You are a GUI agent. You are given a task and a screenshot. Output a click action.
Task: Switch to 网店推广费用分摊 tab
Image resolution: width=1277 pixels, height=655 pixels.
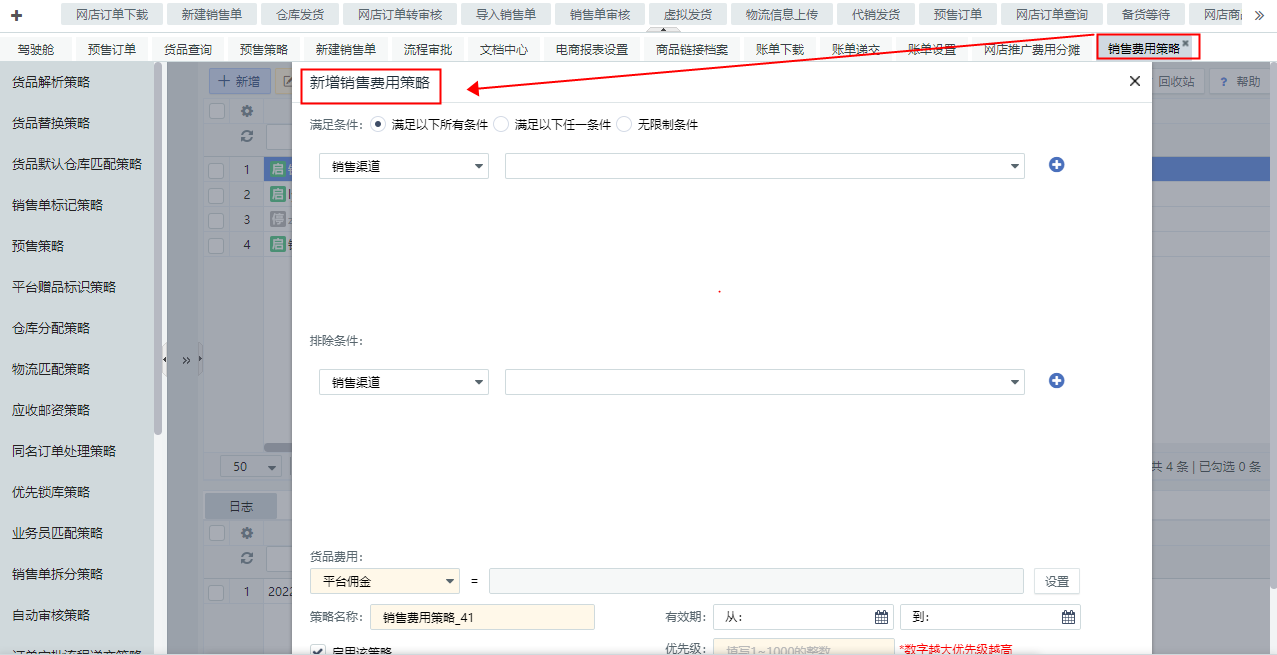[1031, 49]
